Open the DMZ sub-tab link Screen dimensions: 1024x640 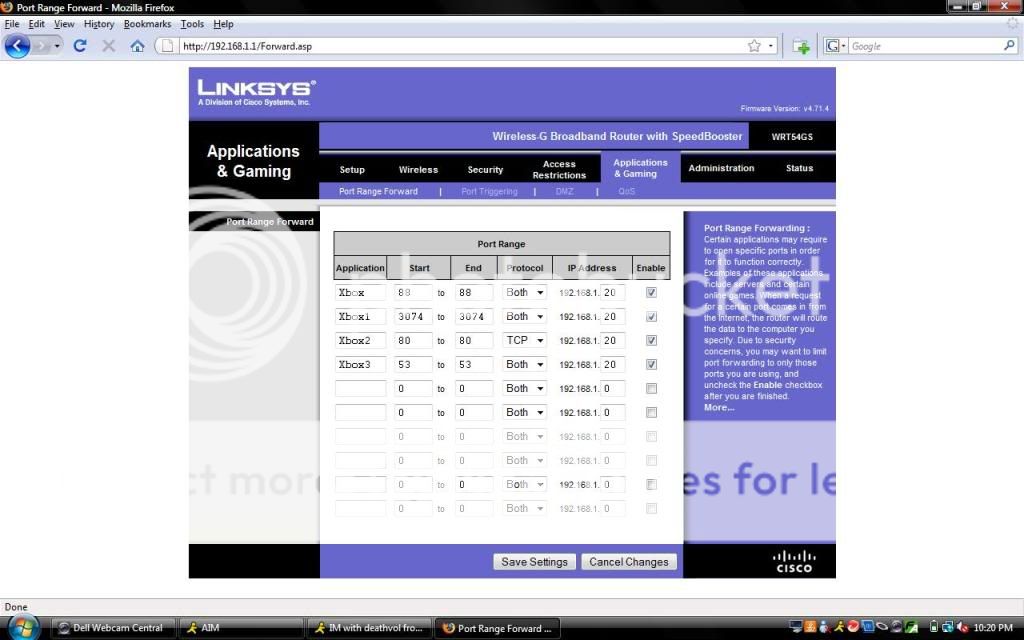point(564,191)
